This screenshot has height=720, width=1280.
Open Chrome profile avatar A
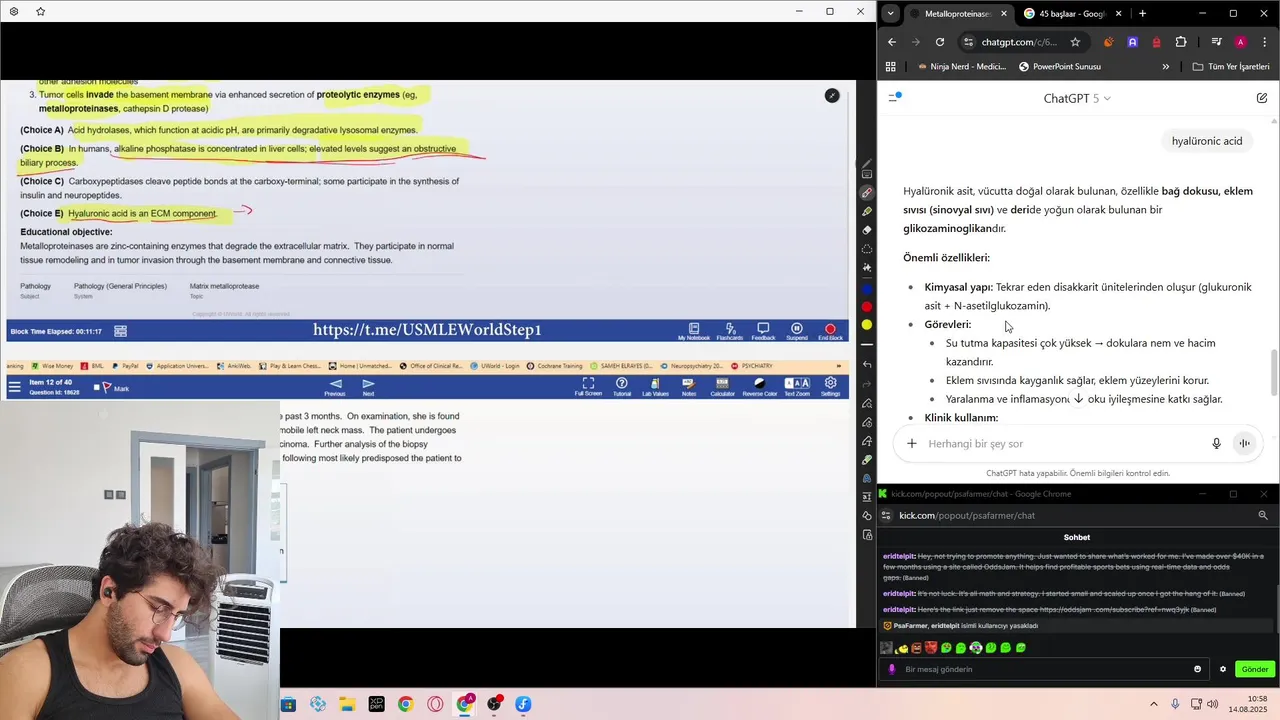(x=1240, y=42)
